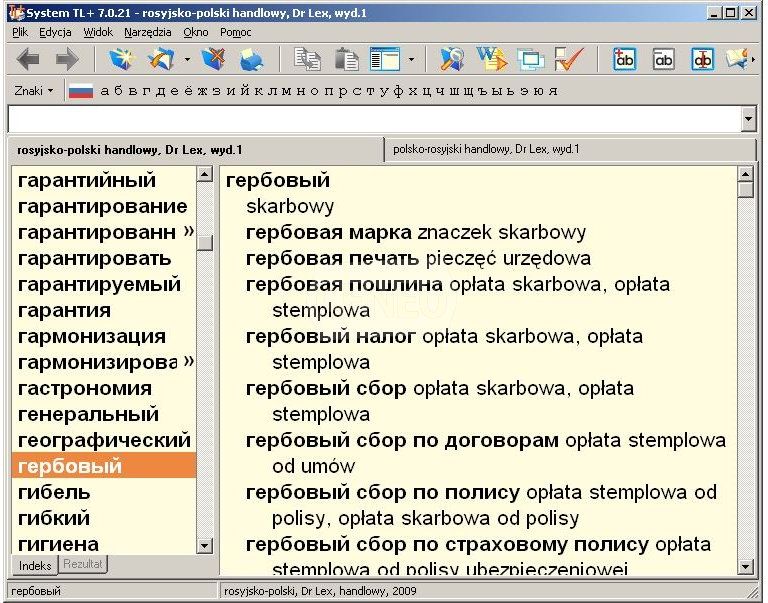Select the word гарантия in index list
The image size is (768, 603).
point(64,310)
